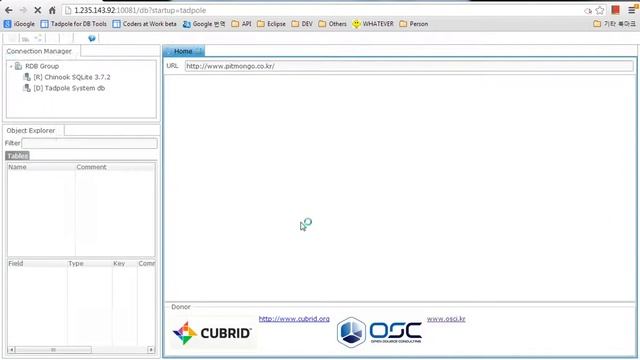The height and width of the screenshot is (360, 640).
Task: Select the Home tab
Action: point(183,51)
